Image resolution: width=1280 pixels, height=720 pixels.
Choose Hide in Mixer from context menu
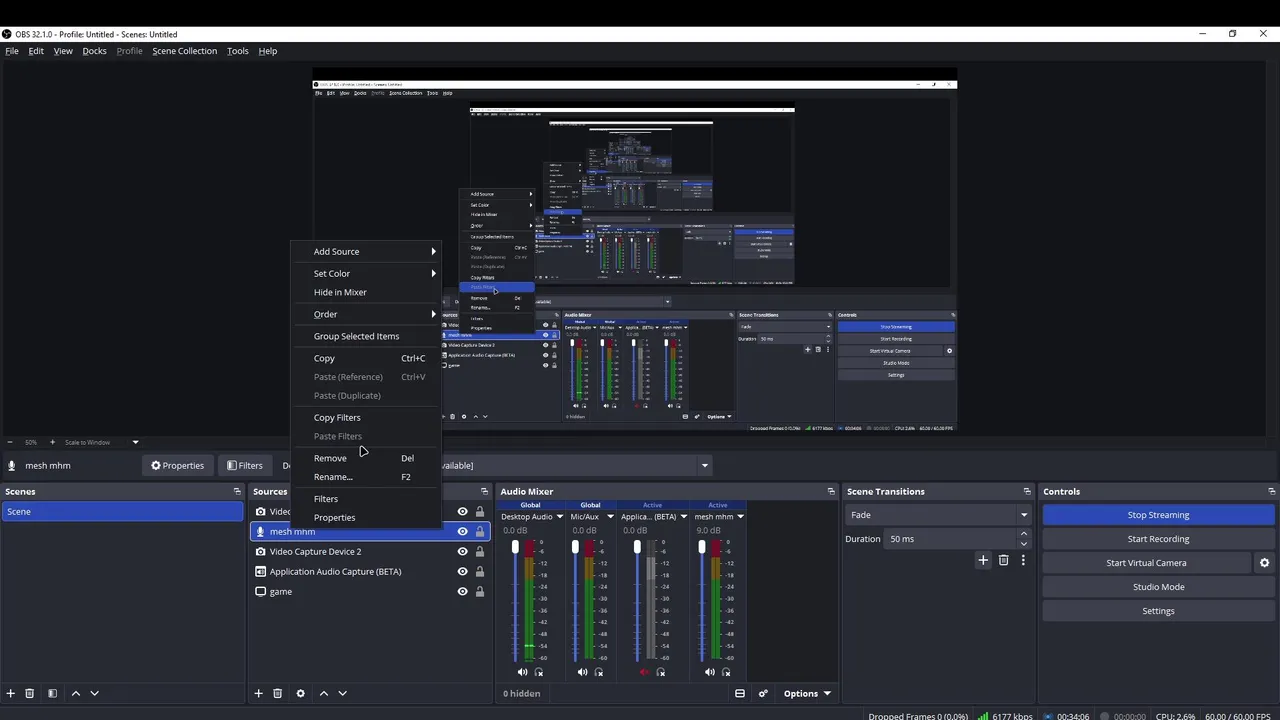340,292
